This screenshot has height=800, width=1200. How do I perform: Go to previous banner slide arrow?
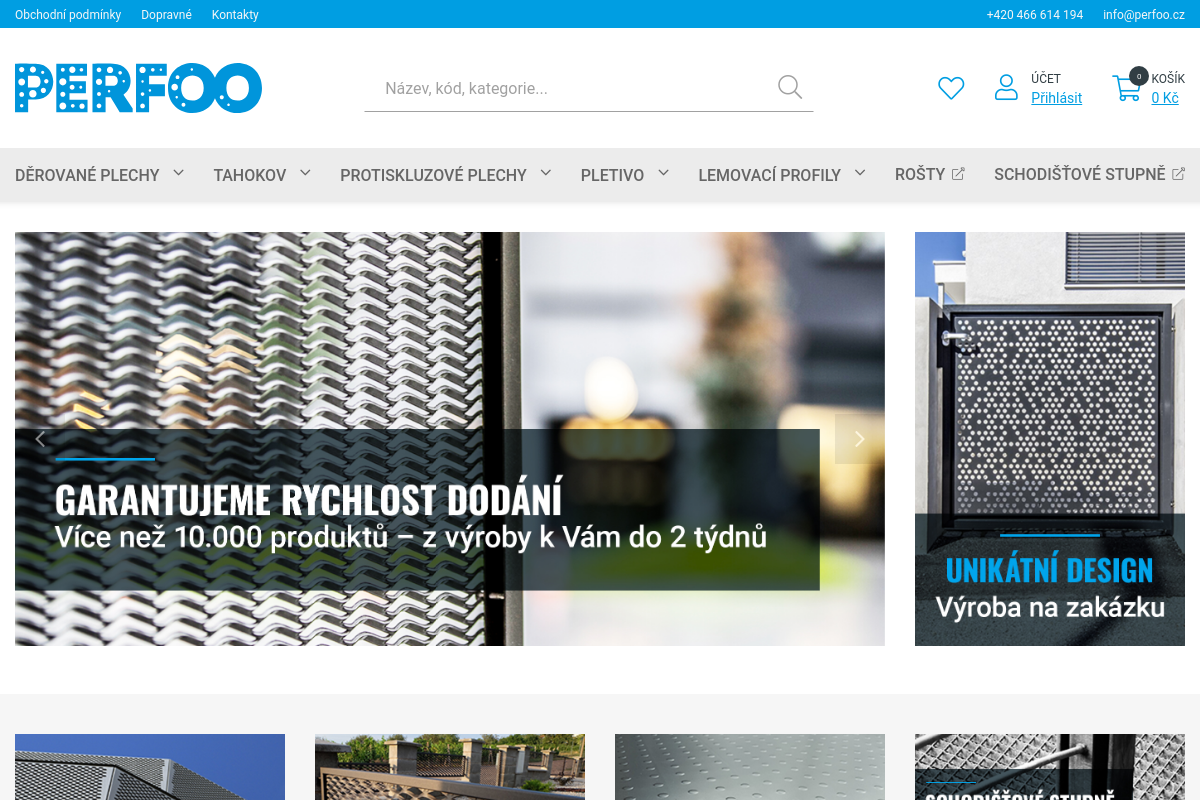41,439
